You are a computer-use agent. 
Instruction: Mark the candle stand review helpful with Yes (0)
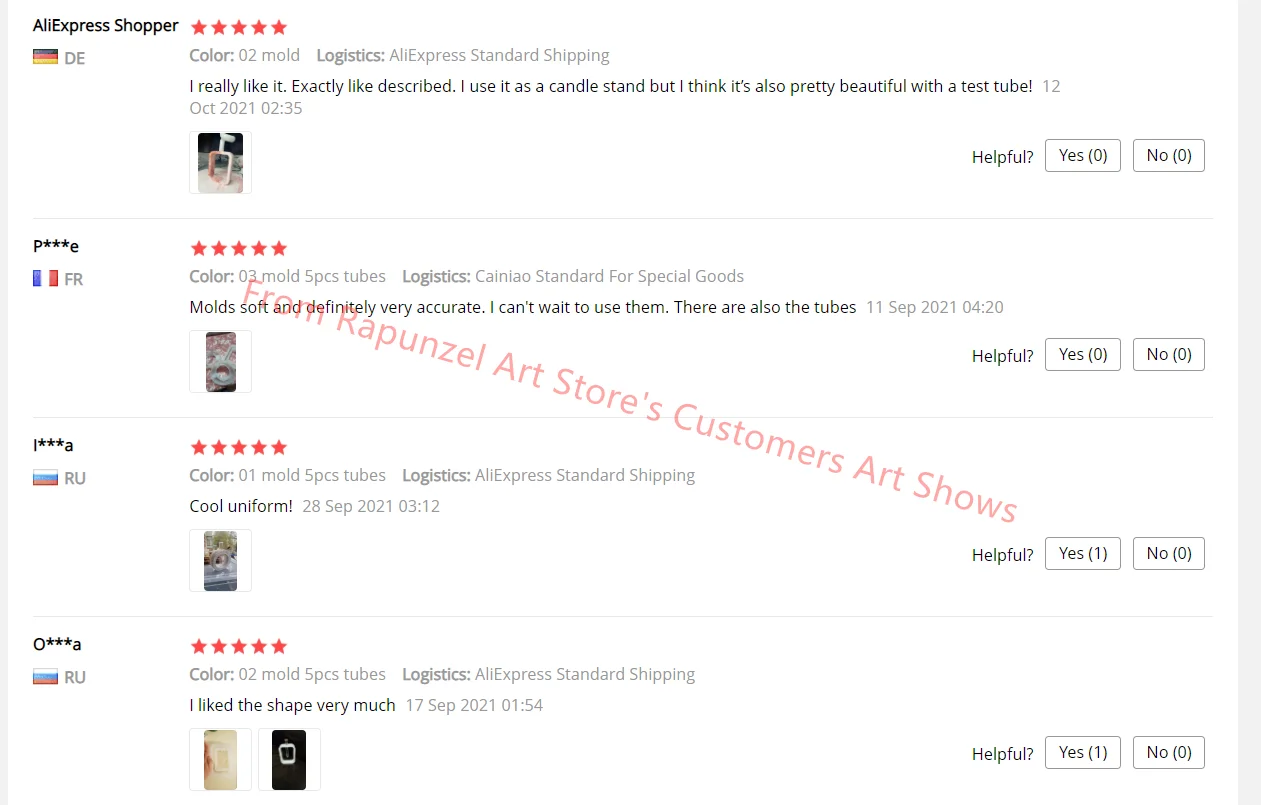pos(1083,155)
